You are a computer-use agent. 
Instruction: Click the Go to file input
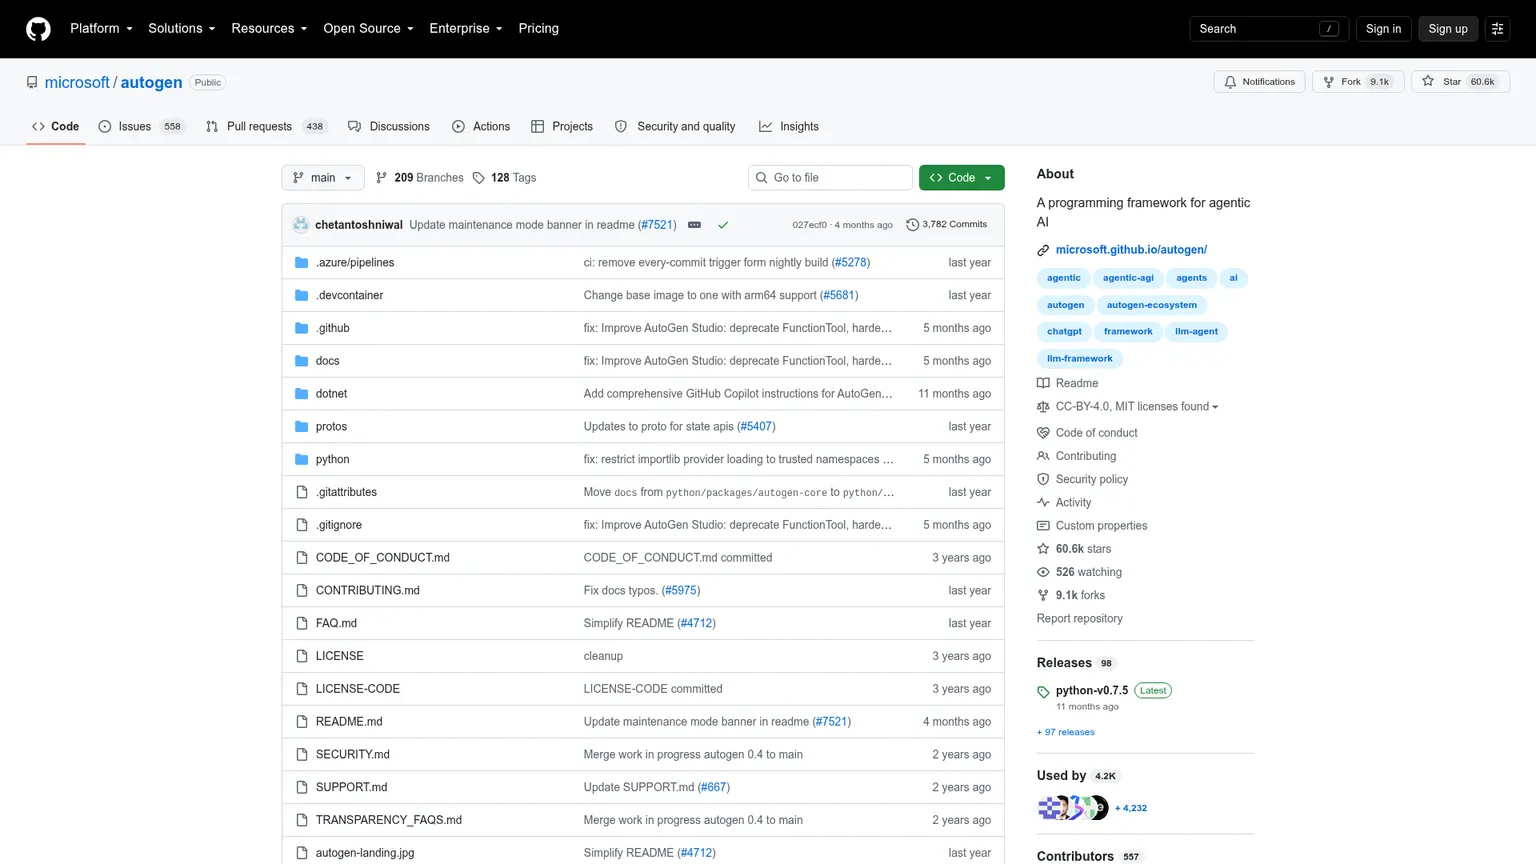click(x=830, y=178)
